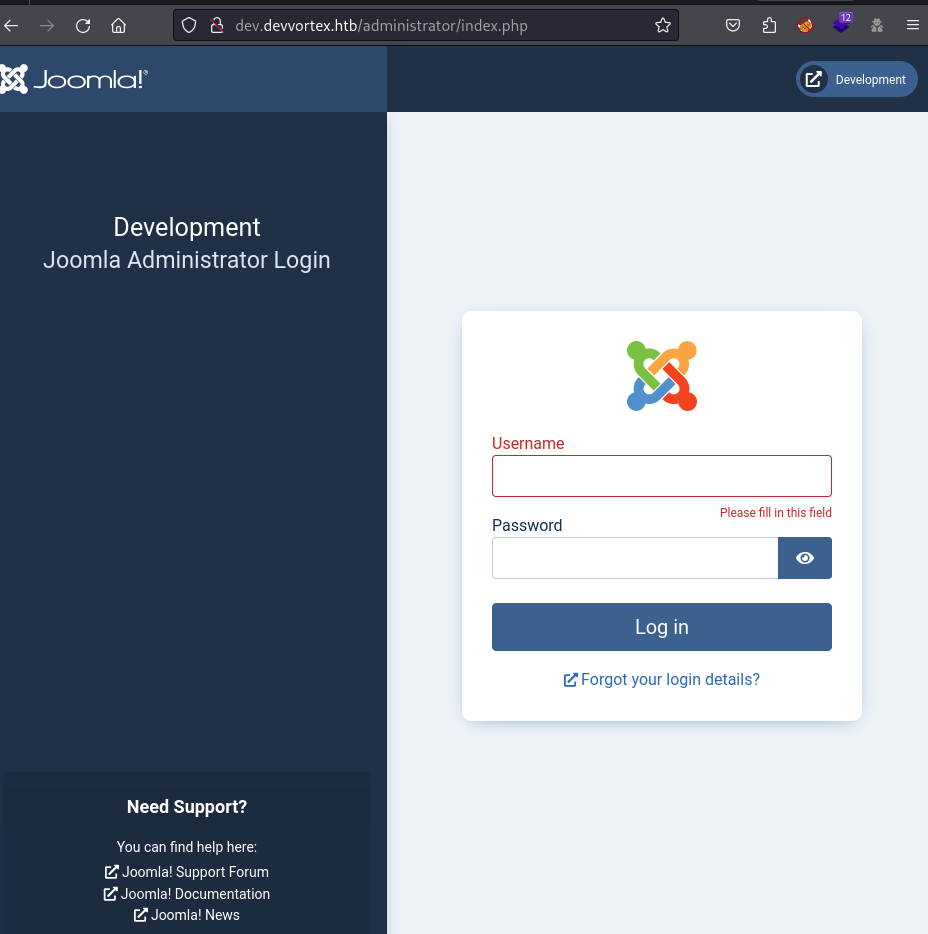928x934 pixels.
Task: Open the purple extension with 12 badge
Action: (842, 24)
